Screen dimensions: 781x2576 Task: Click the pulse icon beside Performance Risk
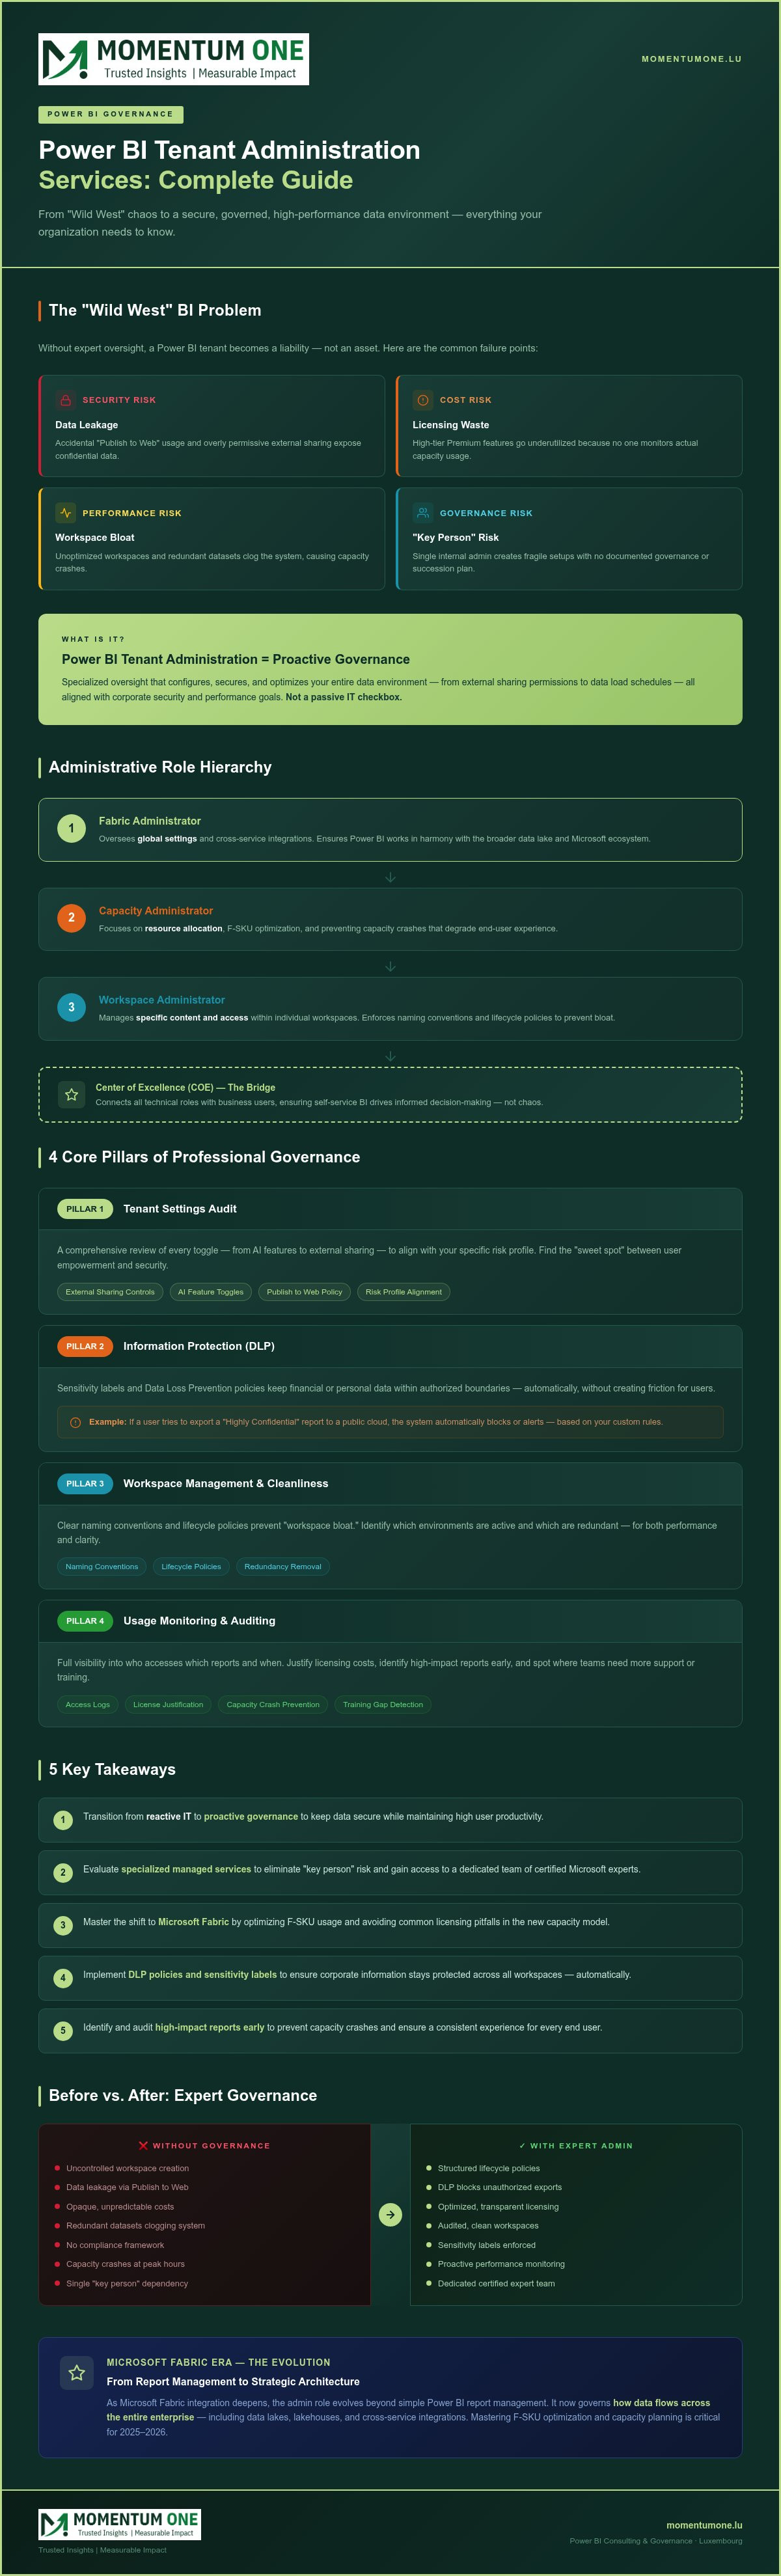tap(65, 513)
